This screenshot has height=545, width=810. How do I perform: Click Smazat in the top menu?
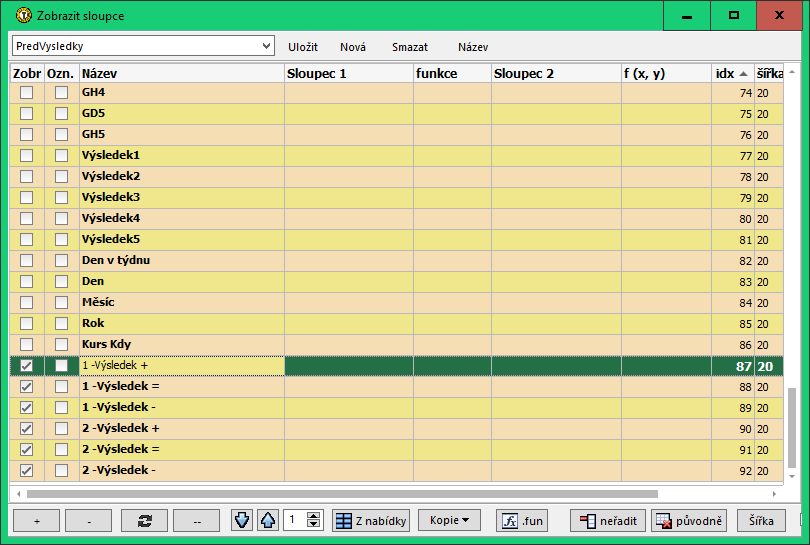coord(410,47)
